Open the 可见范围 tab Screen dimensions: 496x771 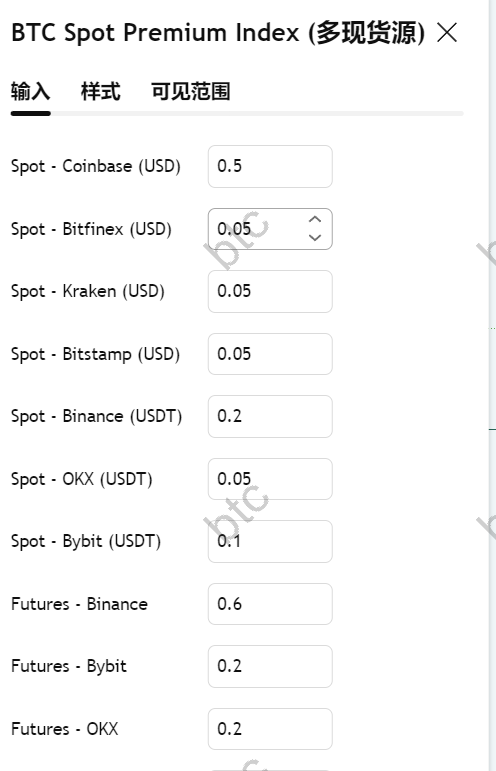(190, 92)
